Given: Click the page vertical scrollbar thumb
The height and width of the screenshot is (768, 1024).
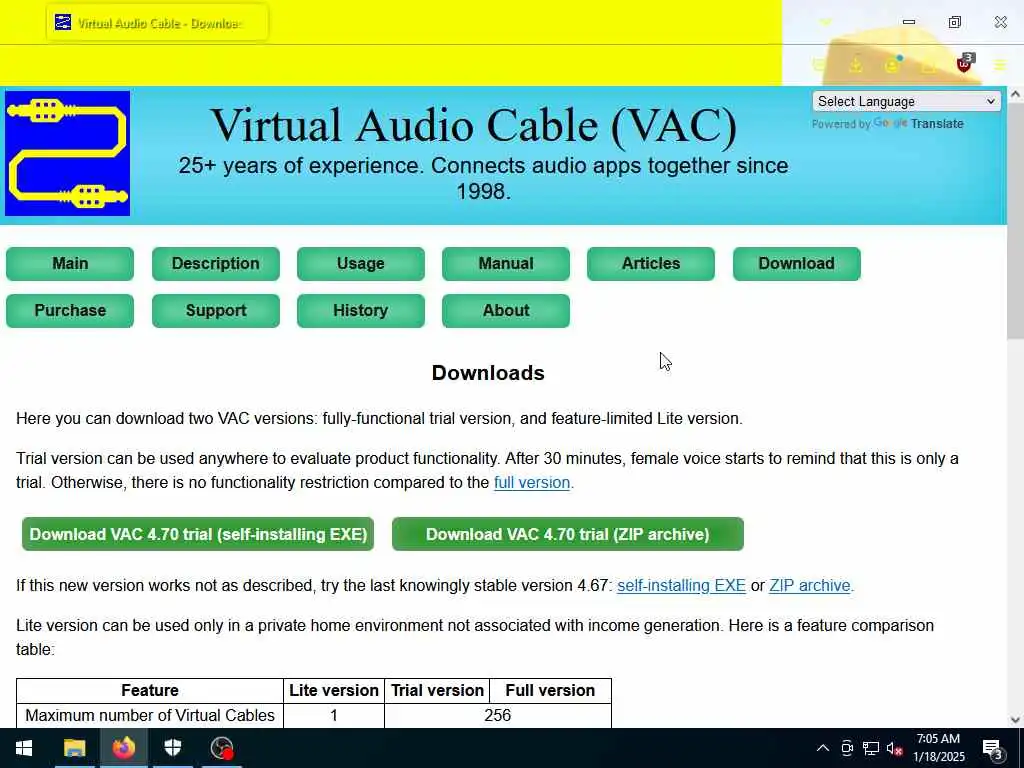Looking at the screenshot, I should point(1015,222).
